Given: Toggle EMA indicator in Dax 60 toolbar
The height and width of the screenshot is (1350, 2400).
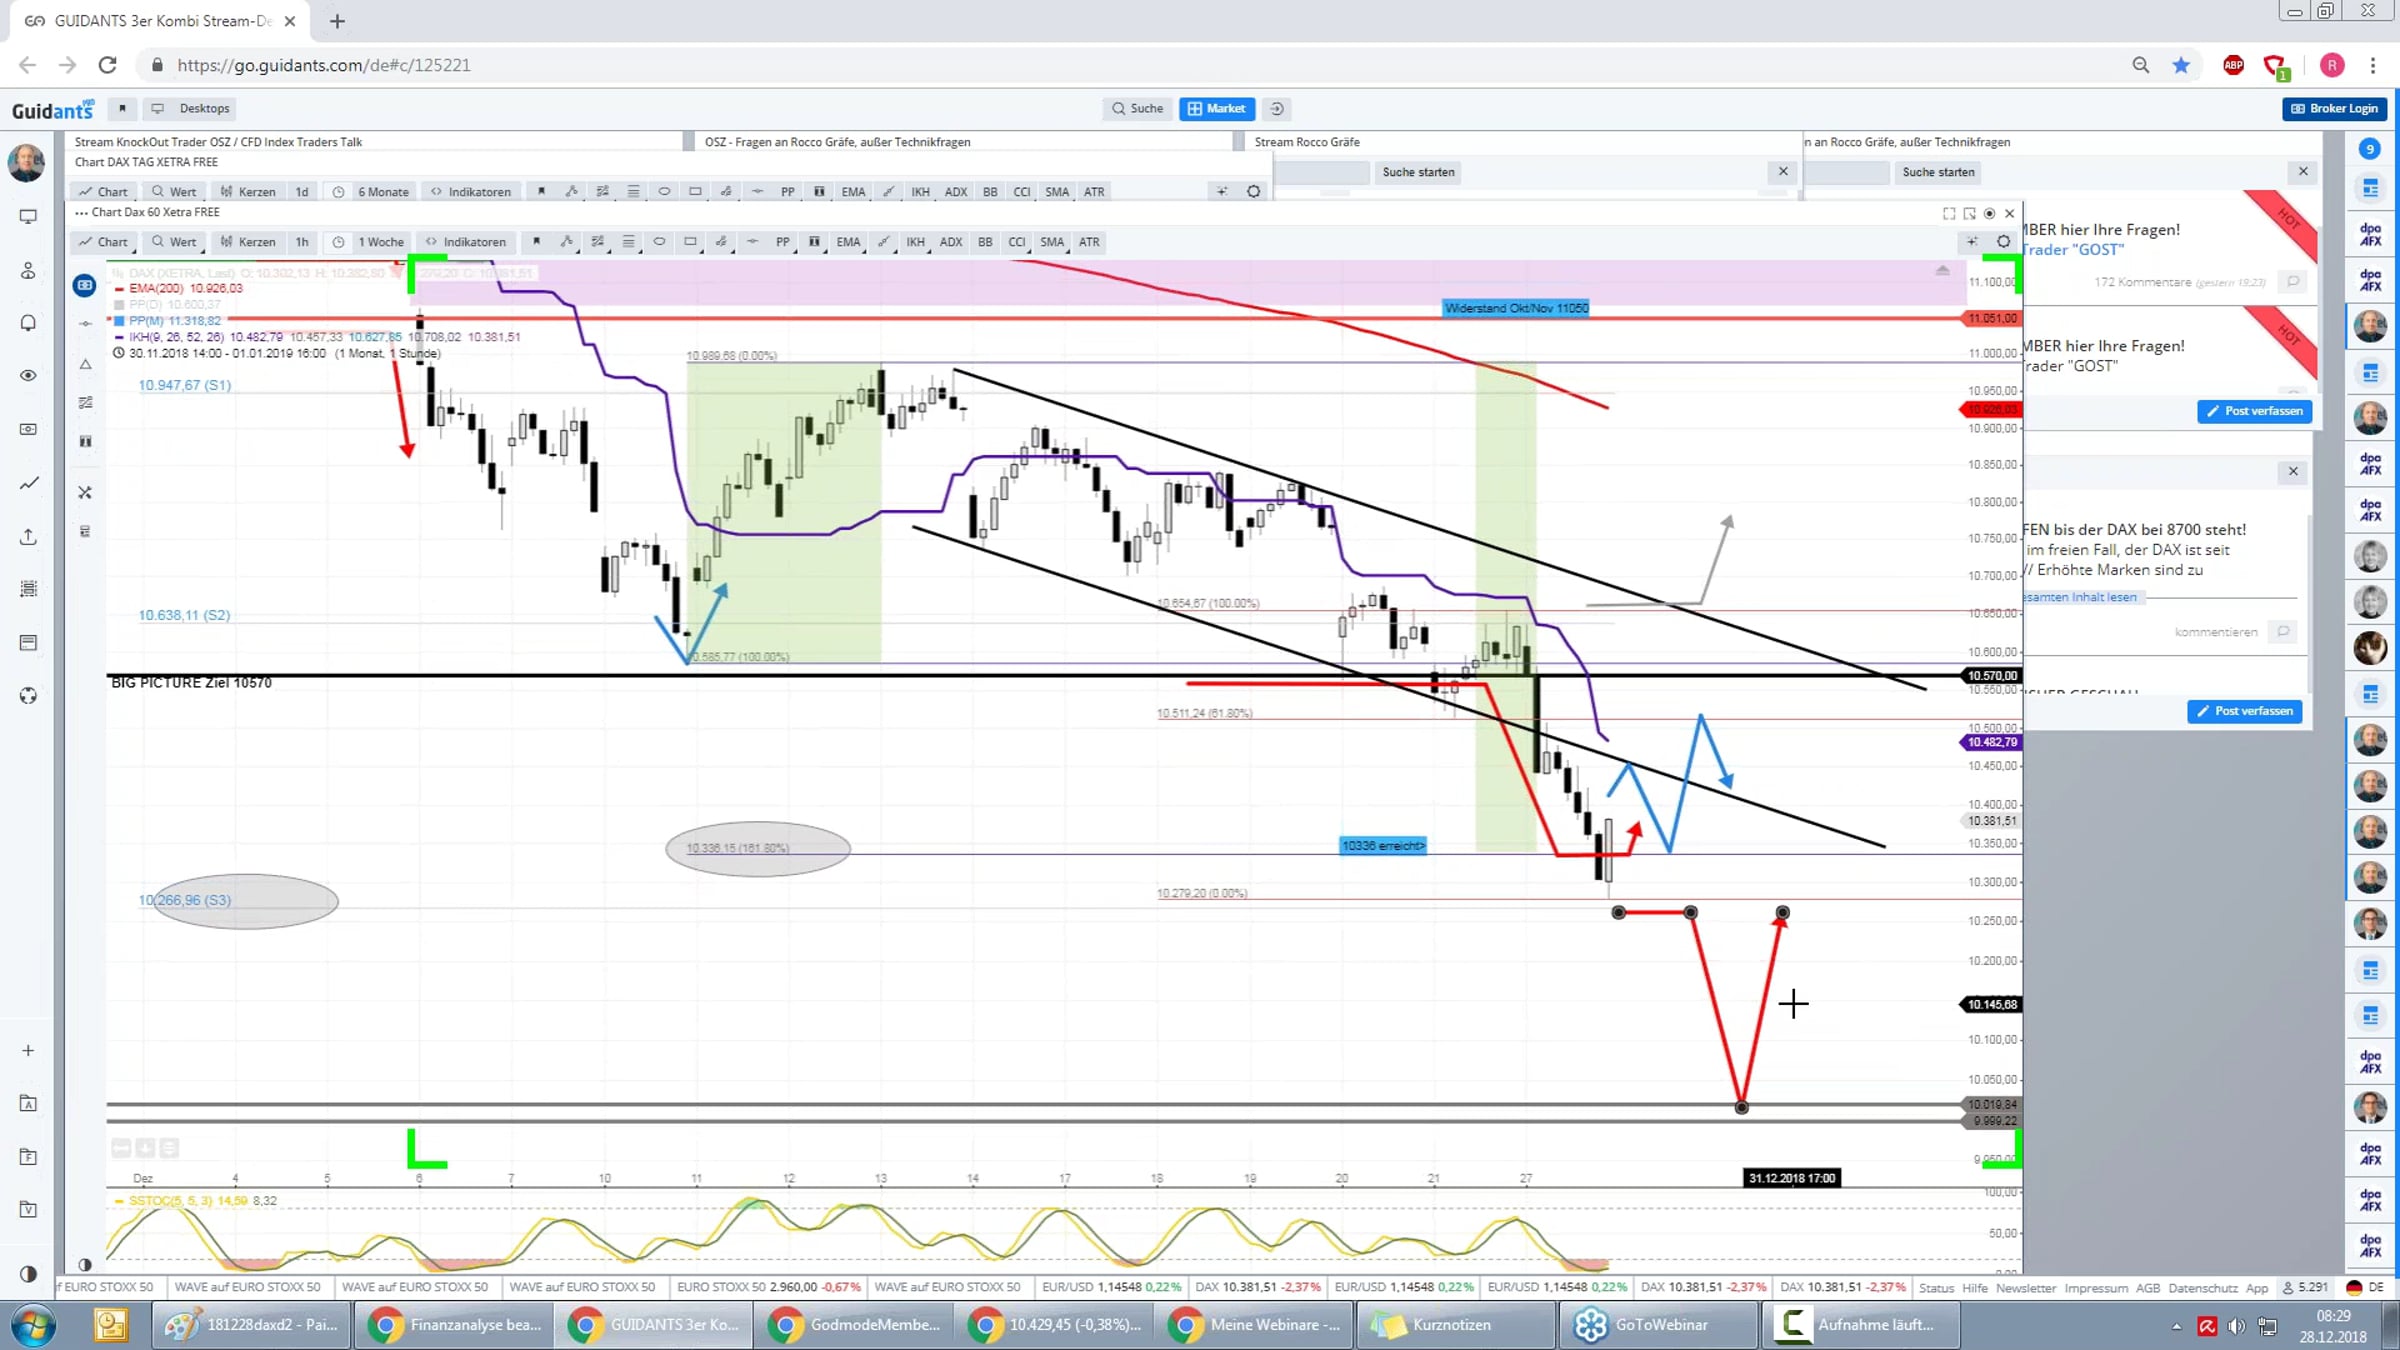Looking at the screenshot, I should [x=848, y=242].
